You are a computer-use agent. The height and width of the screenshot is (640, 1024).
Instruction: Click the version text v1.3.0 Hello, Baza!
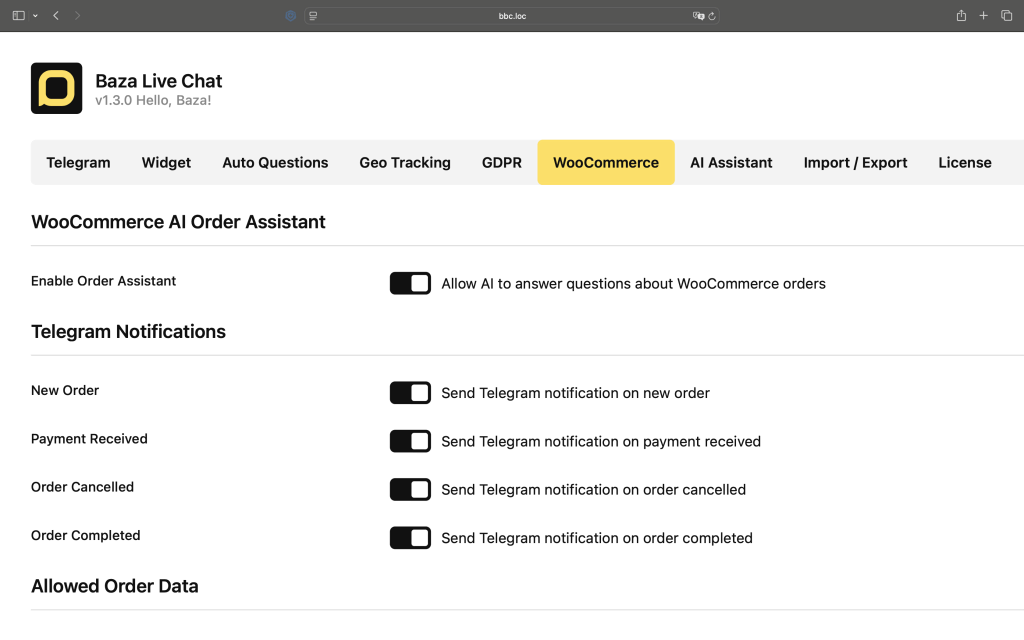153,101
